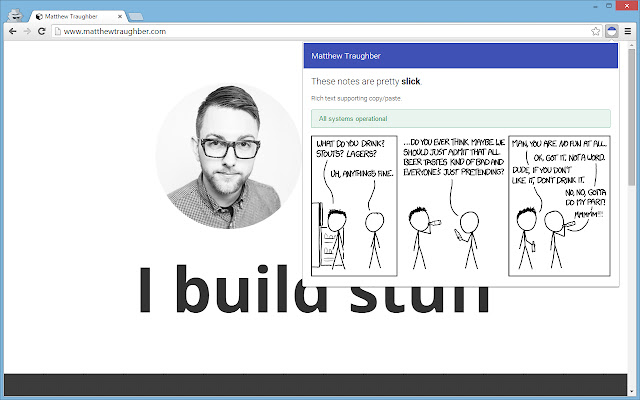Click the browser forward arrow
Viewport: 640px width, 400px height.
tap(27, 31)
